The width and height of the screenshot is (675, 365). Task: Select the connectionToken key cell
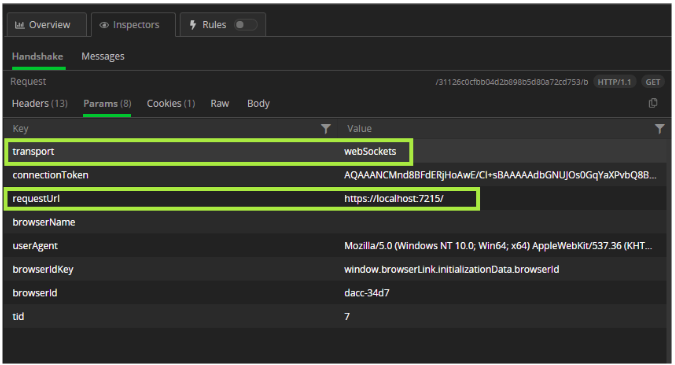pyautogui.click(x=50, y=175)
